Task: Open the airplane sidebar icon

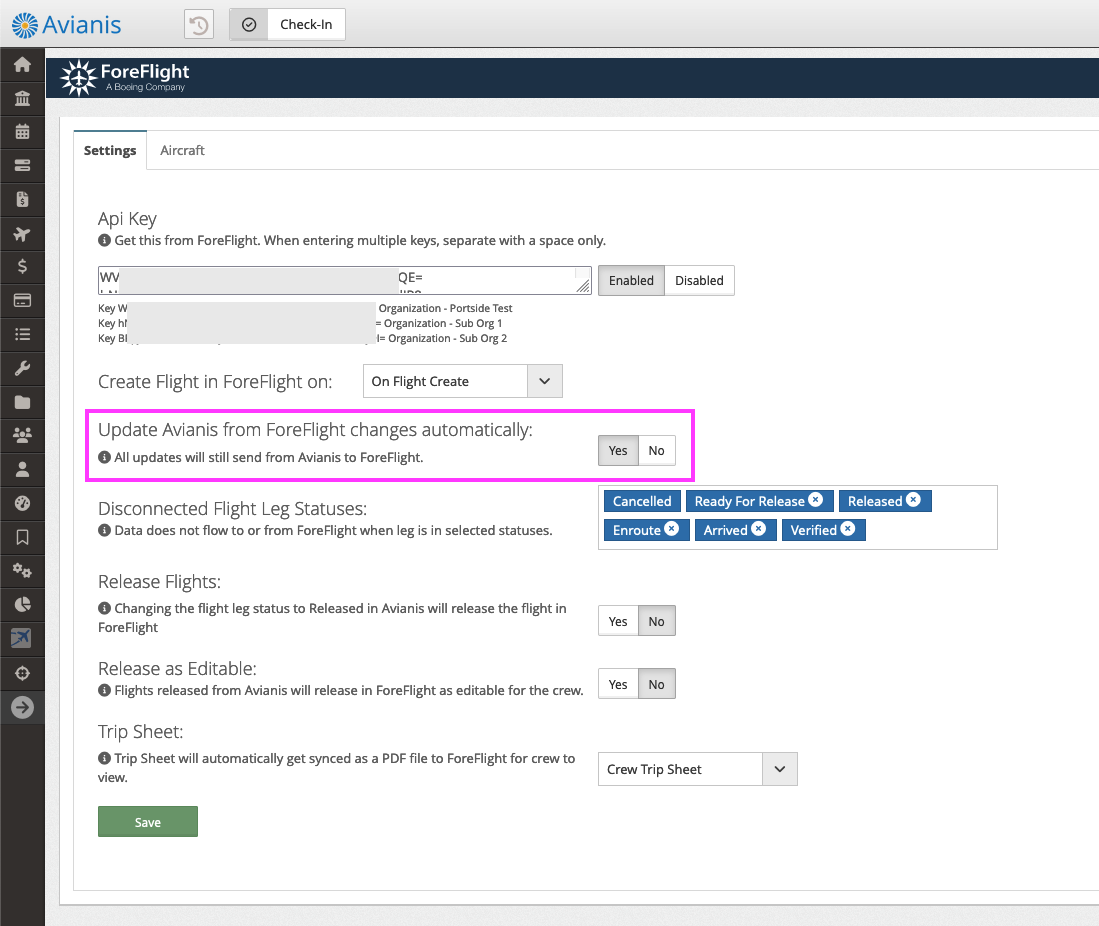Action: [x=22, y=233]
